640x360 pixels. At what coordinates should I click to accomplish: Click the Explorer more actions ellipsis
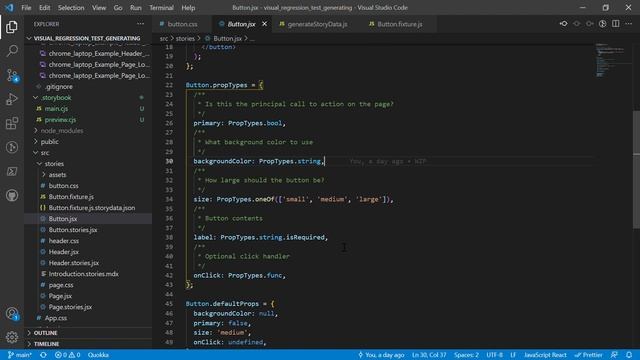[140, 24]
